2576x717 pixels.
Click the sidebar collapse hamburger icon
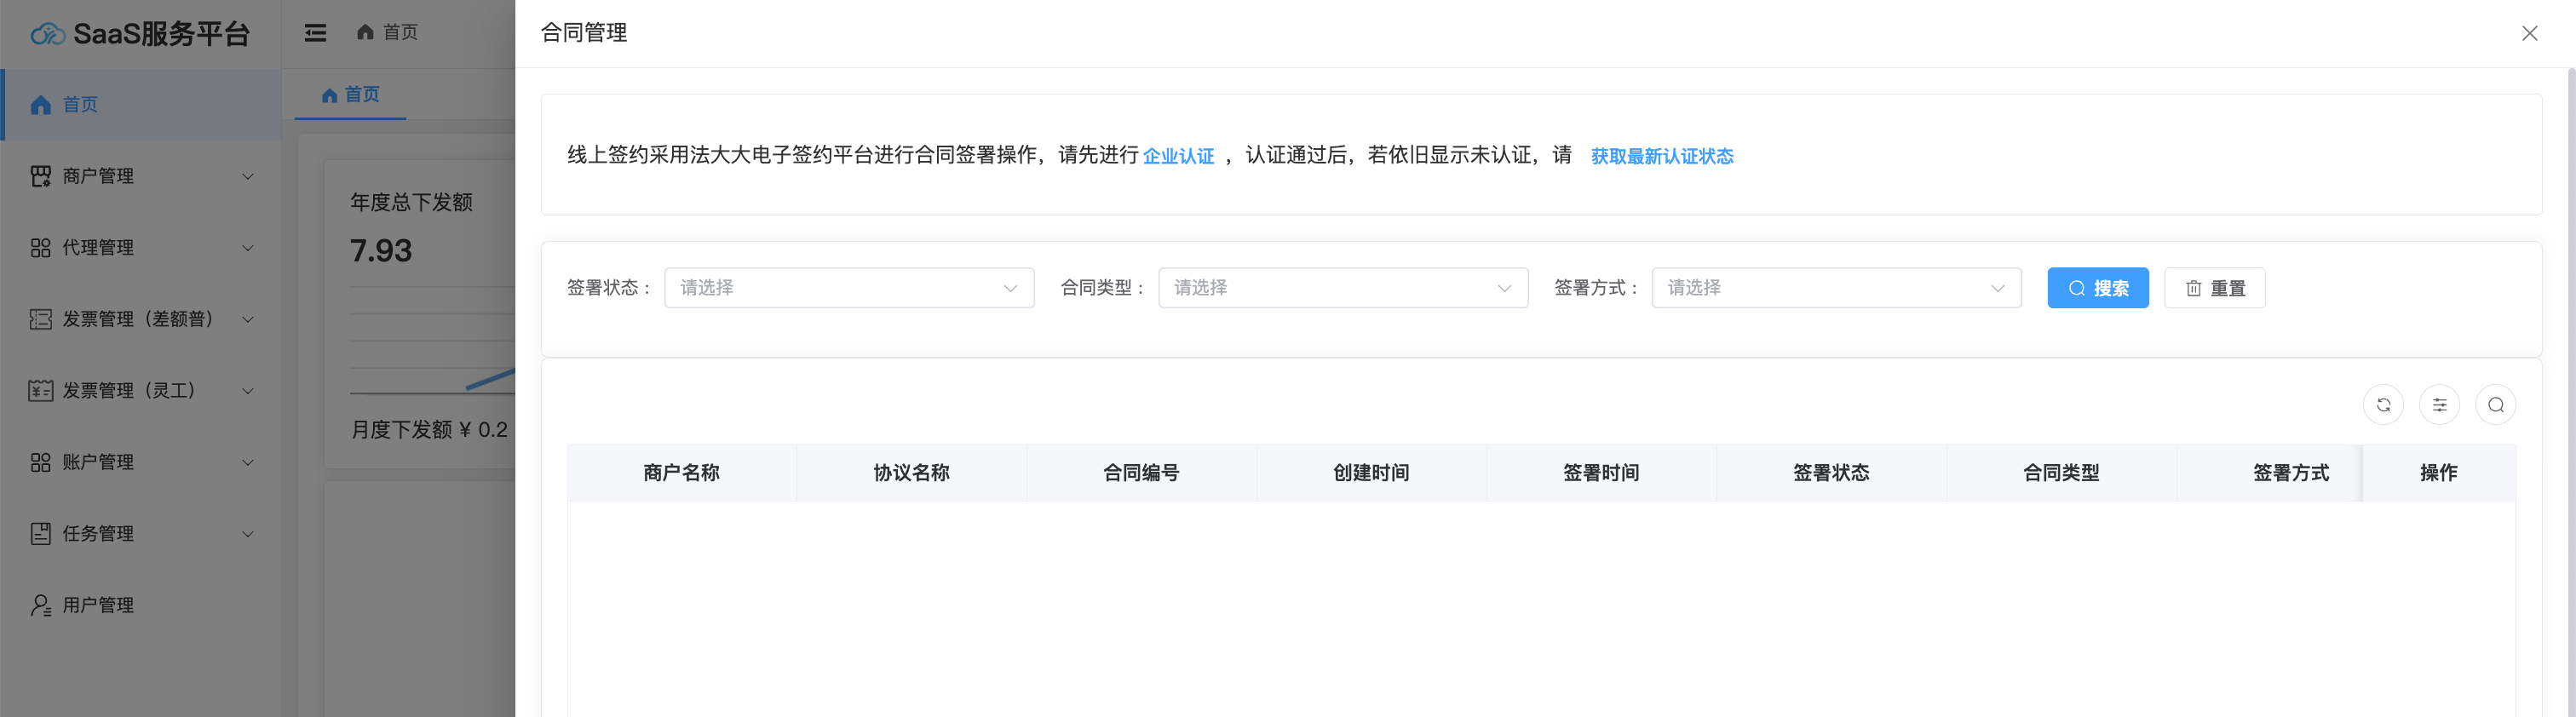click(315, 33)
